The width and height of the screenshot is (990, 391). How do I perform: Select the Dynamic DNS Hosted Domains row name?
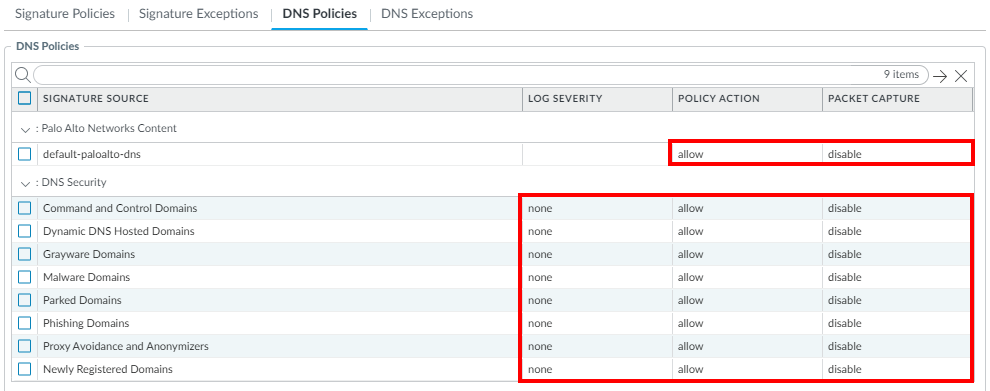pos(119,231)
